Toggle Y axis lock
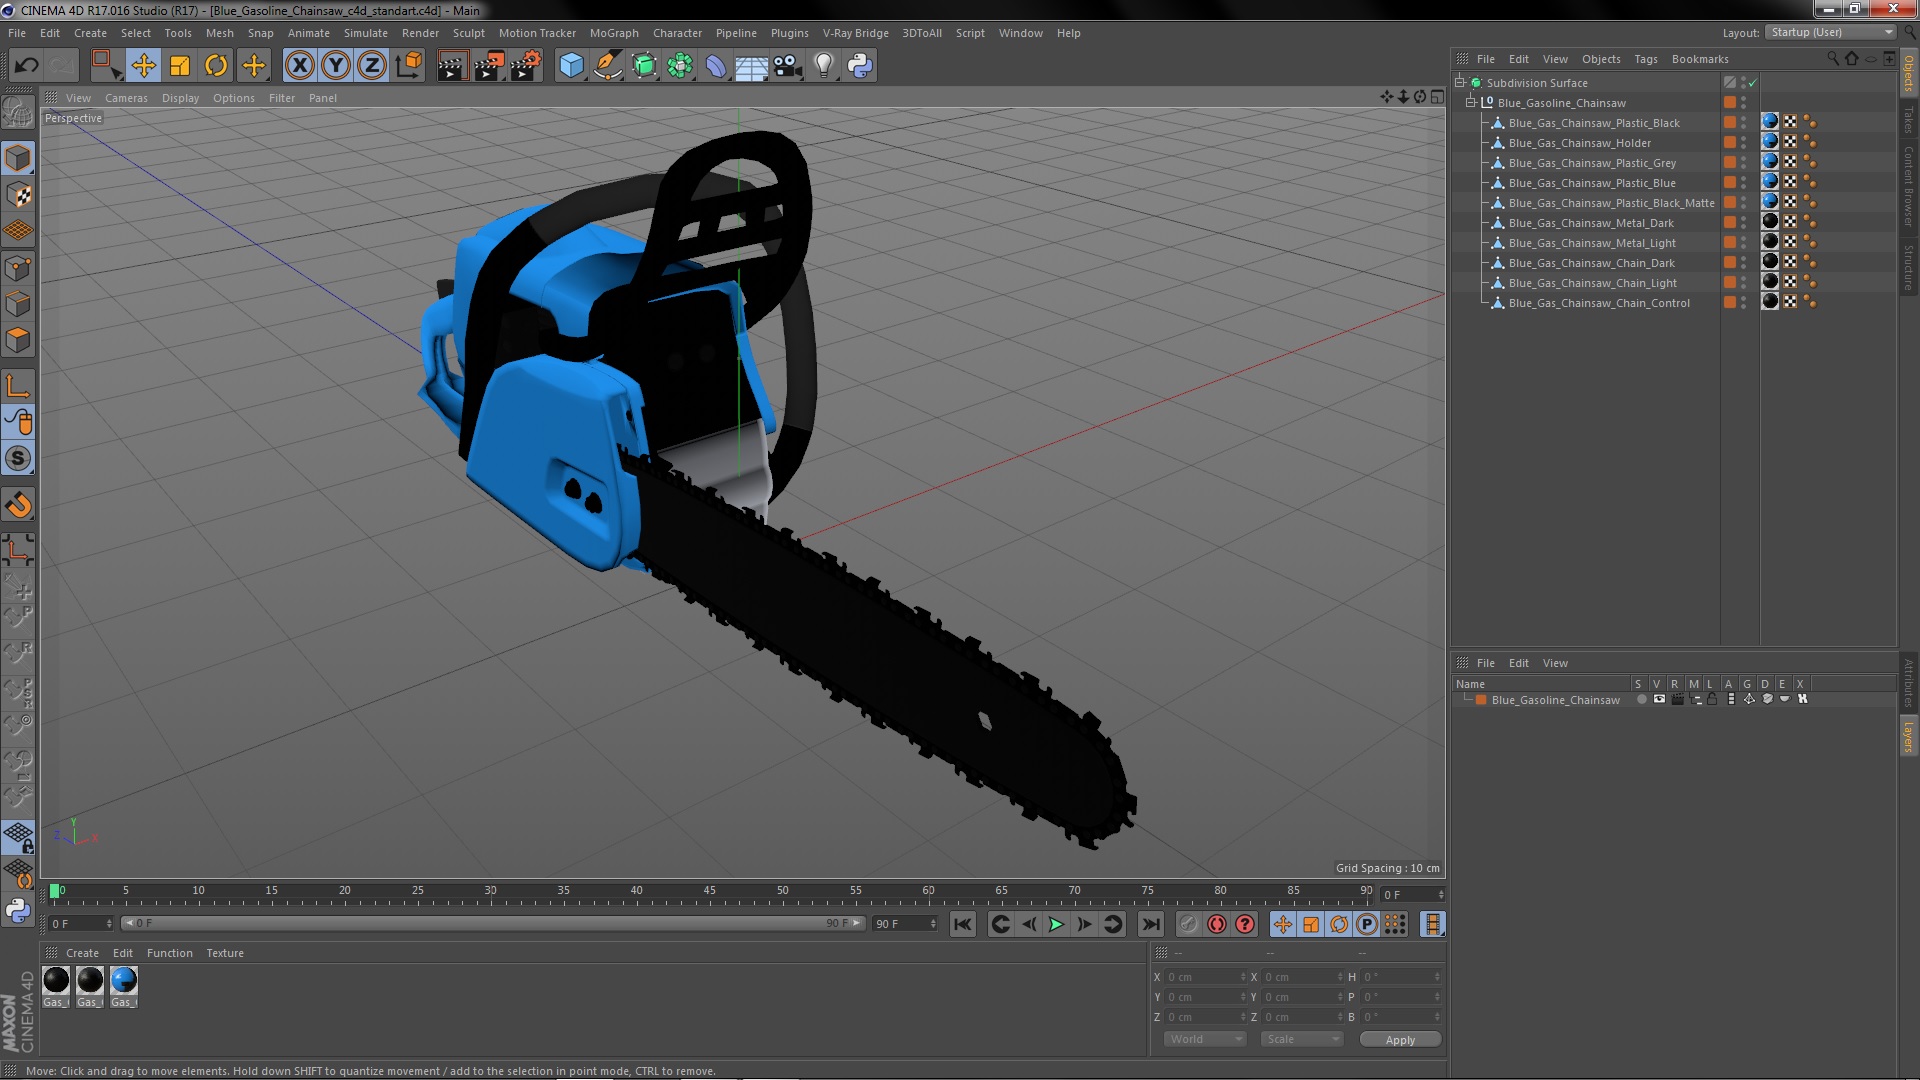 tap(336, 66)
